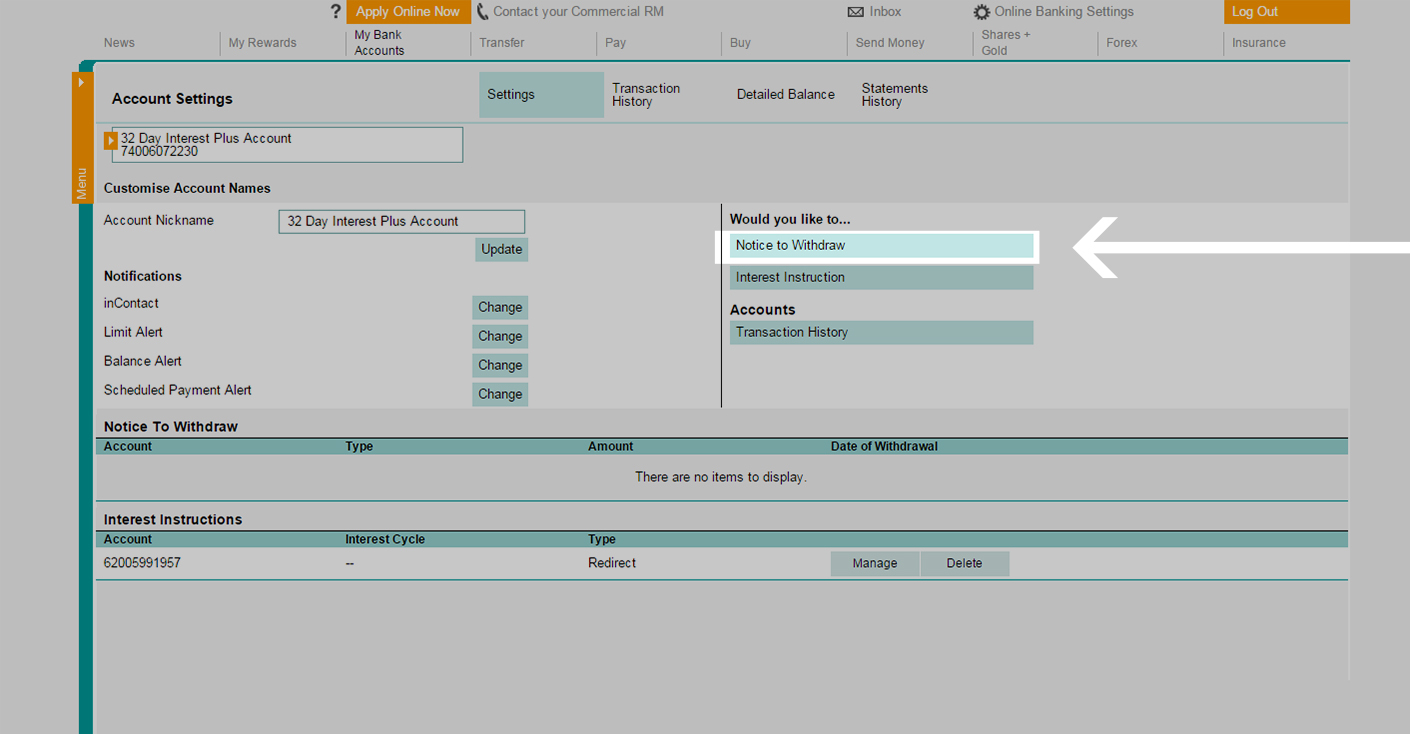Screen dimensions: 1410x734
Task: Open the Inbox envelope icon
Action: [855, 12]
